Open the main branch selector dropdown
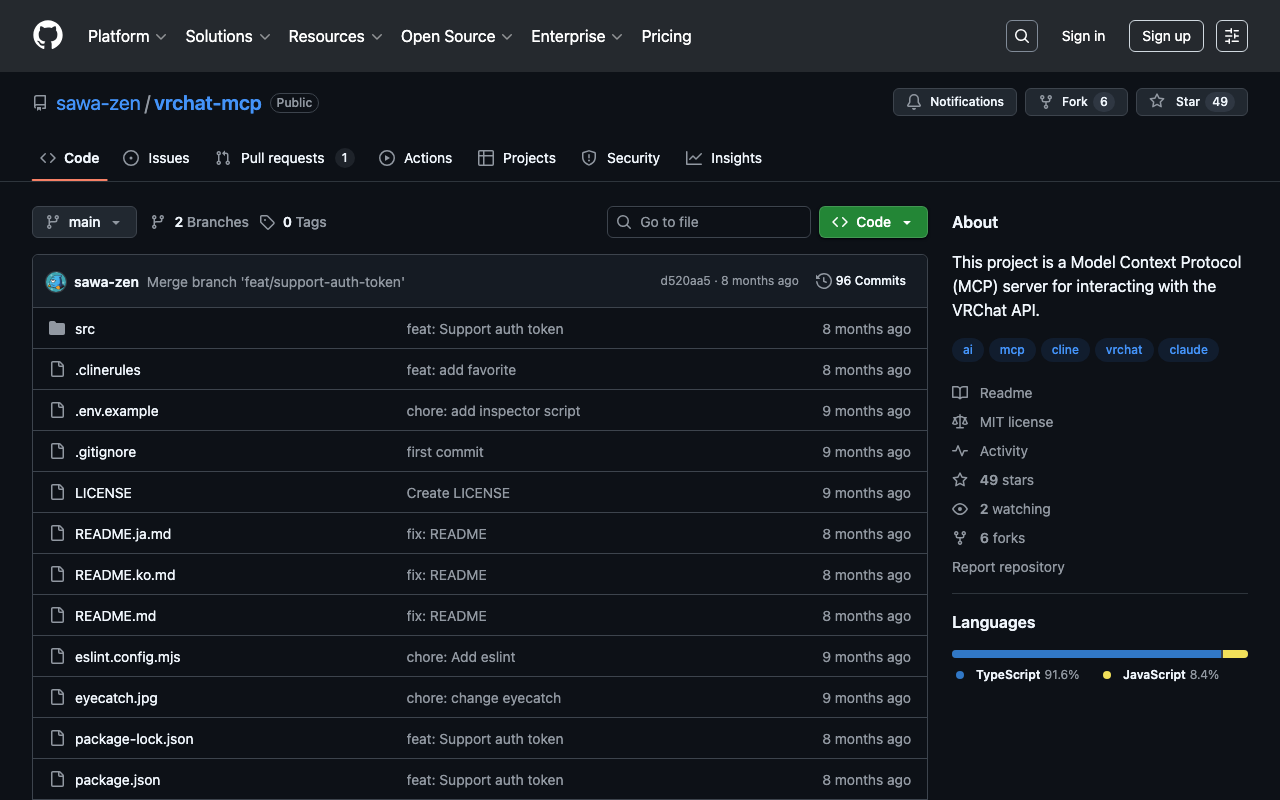 [x=84, y=222]
